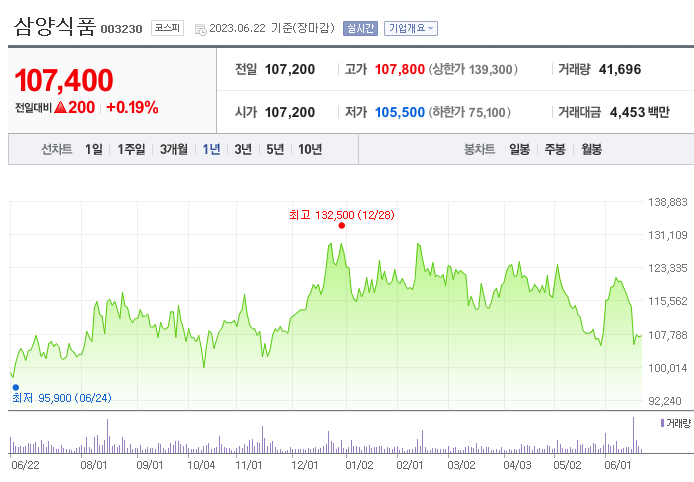Viewport: 694px width, 482px height.
Task: Click the 최저 95,900 (06/24) label
Action: point(62,398)
